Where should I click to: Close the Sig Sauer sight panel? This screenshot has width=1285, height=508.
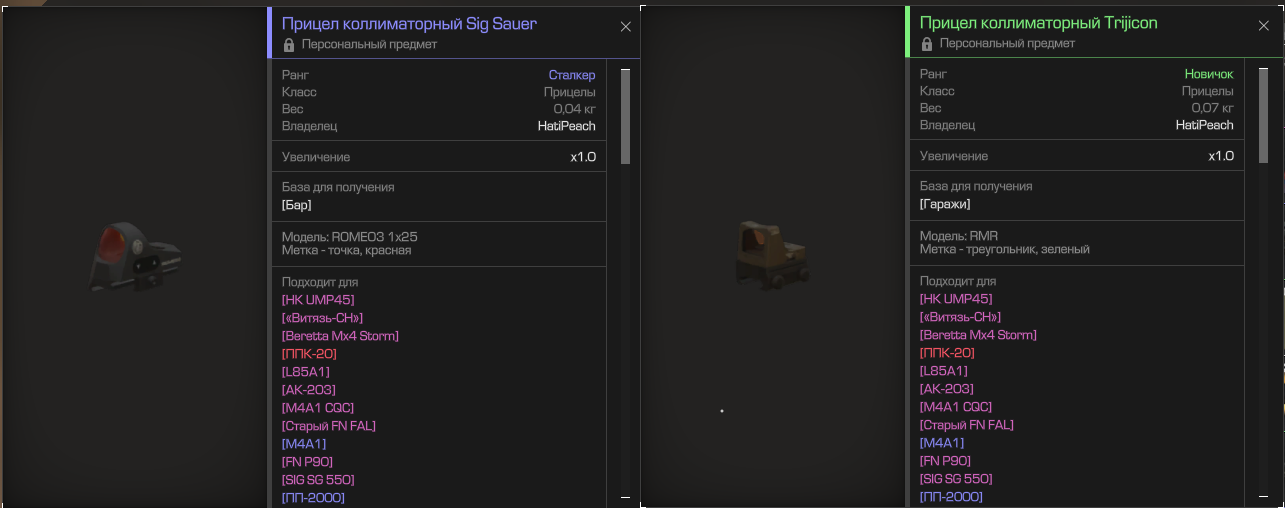pos(626,27)
